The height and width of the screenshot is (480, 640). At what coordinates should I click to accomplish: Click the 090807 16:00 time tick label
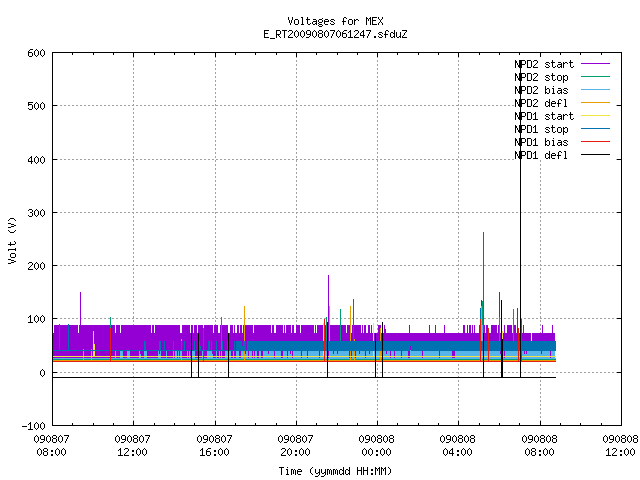(214, 446)
